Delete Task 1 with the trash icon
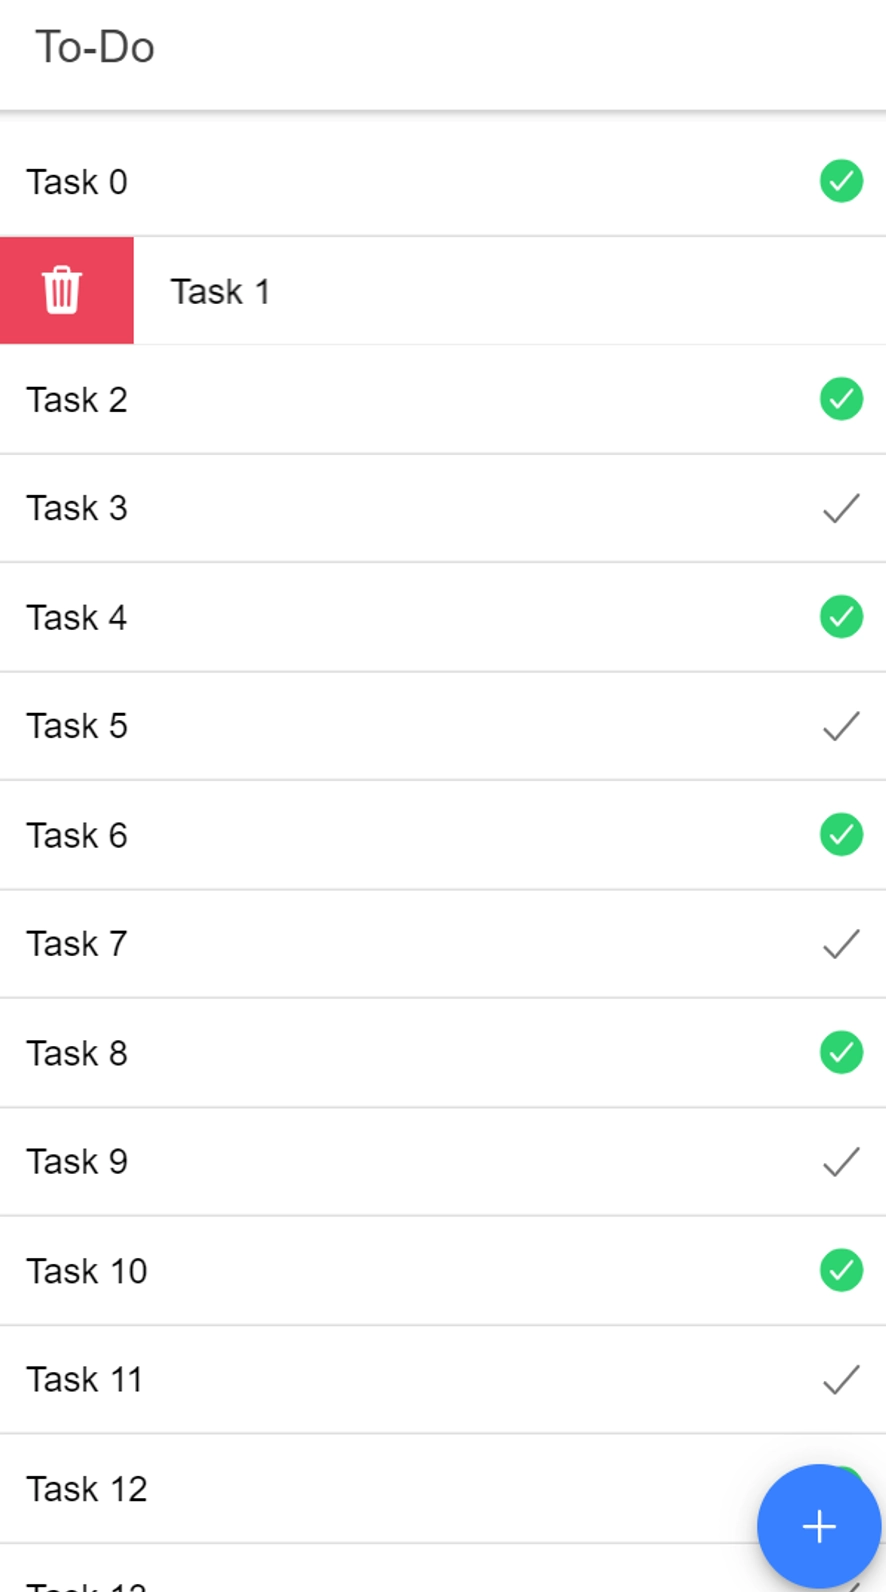The width and height of the screenshot is (886, 1592). coord(64,291)
